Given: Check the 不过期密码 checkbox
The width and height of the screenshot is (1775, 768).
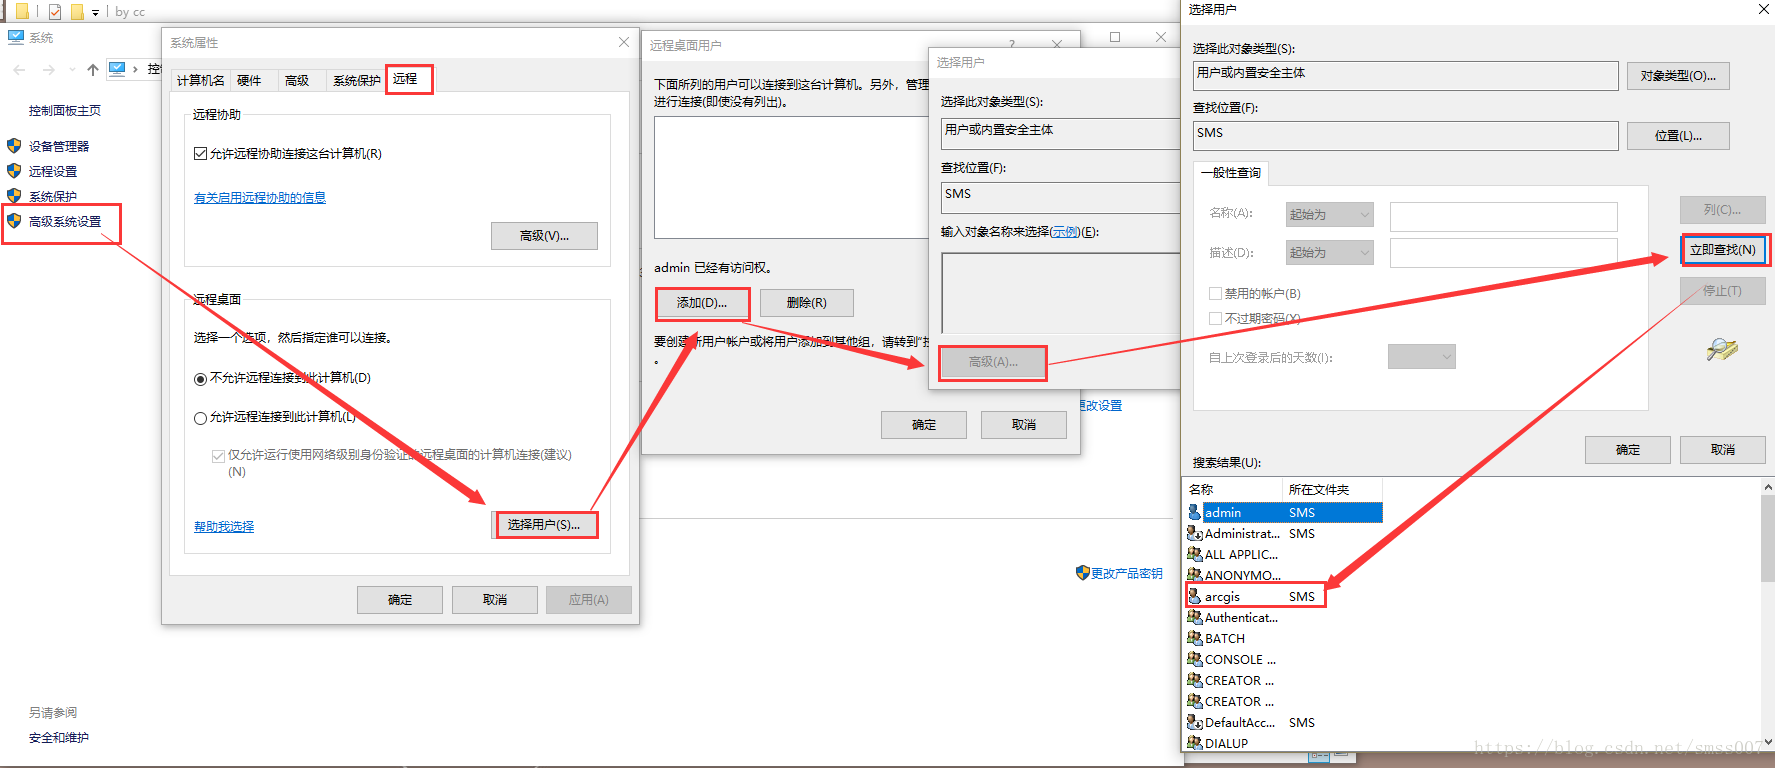Looking at the screenshot, I should [x=1215, y=318].
